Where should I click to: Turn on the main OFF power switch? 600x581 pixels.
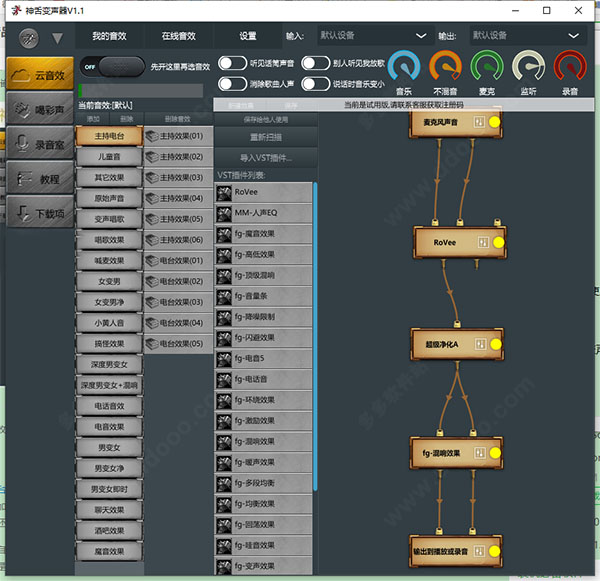(112, 67)
